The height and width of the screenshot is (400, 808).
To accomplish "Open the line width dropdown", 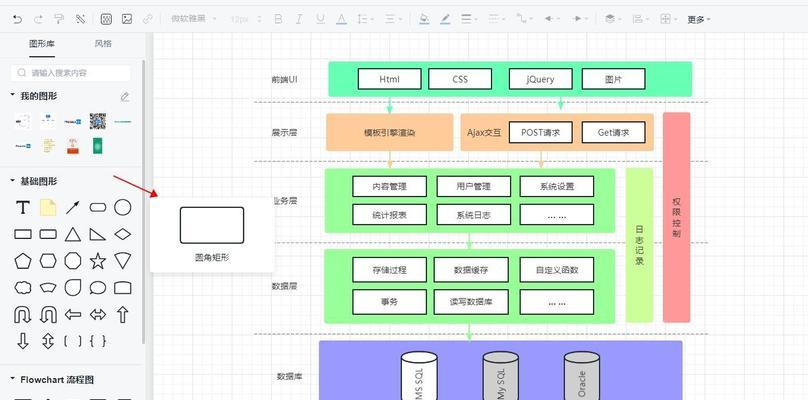I will point(469,20).
